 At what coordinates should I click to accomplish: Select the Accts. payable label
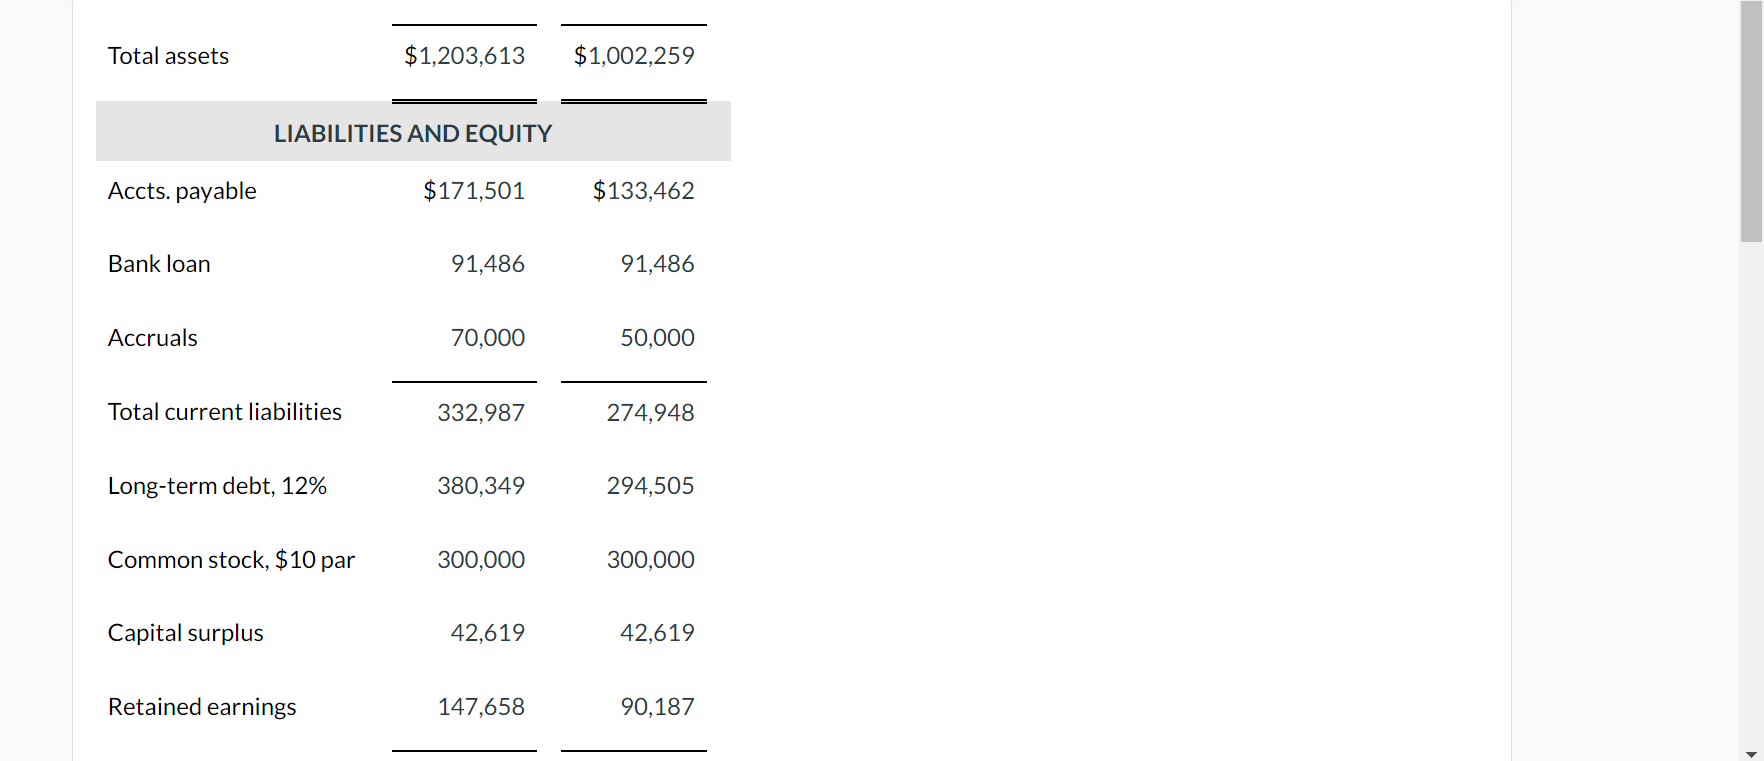(182, 191)
